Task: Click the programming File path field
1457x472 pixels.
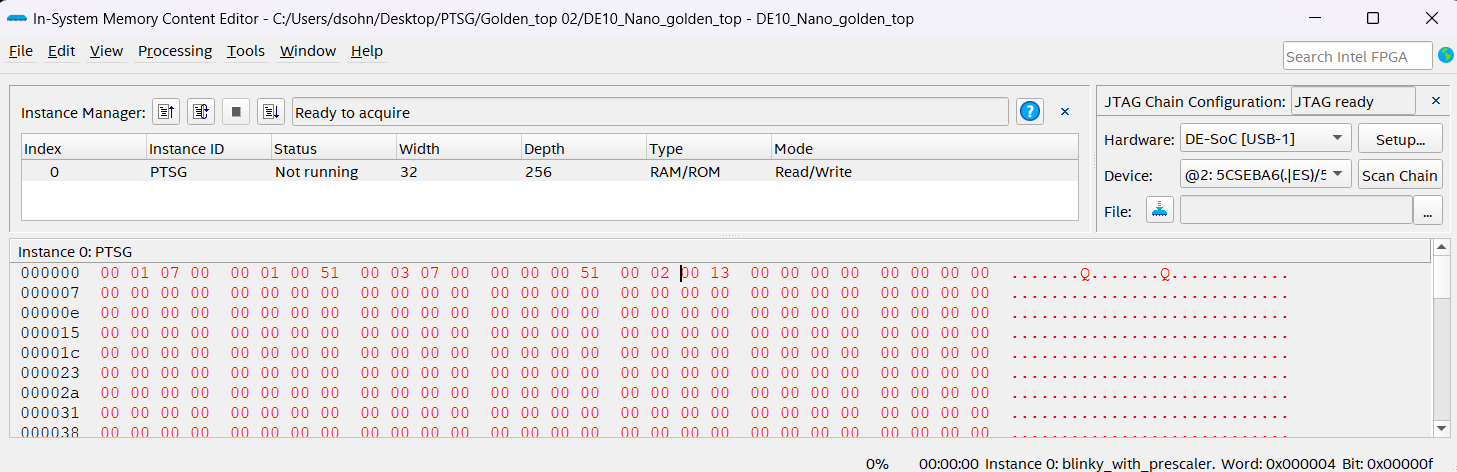Action: (1296, 210)
